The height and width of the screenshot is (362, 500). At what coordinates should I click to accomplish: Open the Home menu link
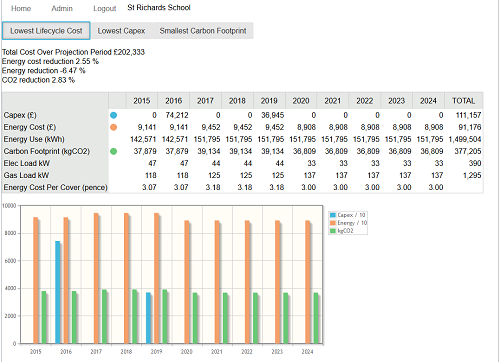click(21, 8)
